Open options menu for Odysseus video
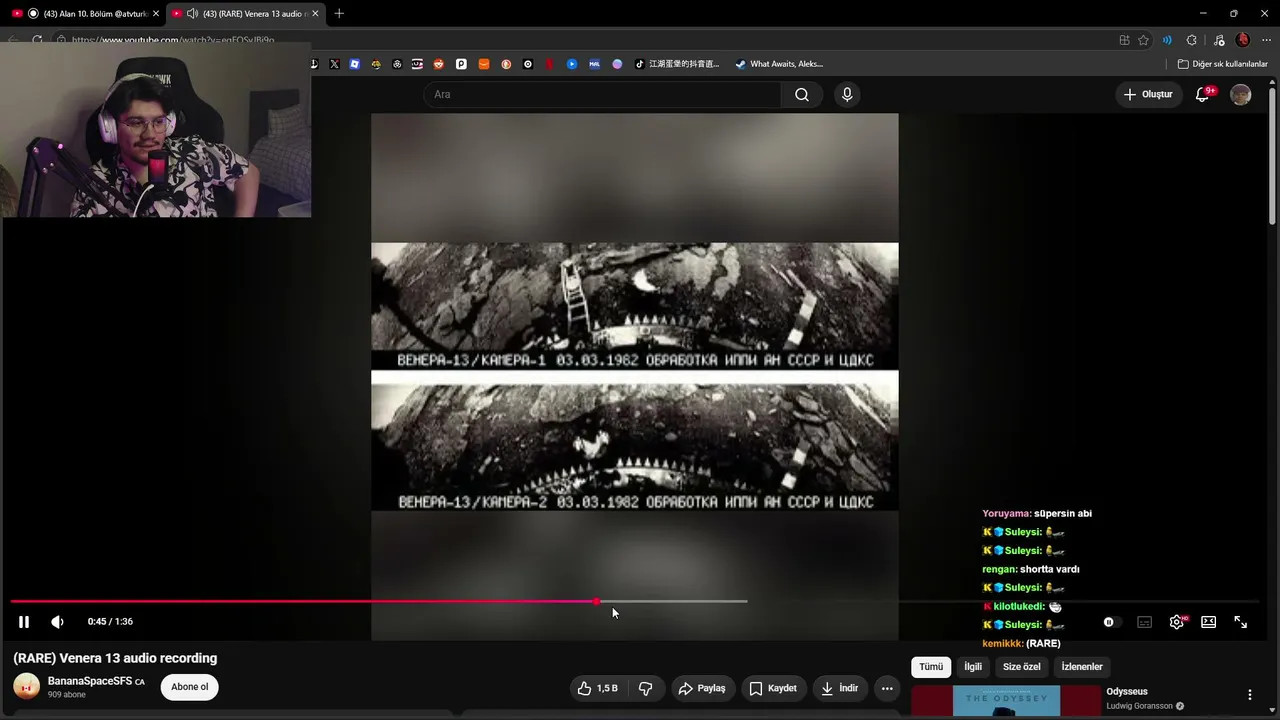Screen dimensions: 1280x720 [1249, 695]
